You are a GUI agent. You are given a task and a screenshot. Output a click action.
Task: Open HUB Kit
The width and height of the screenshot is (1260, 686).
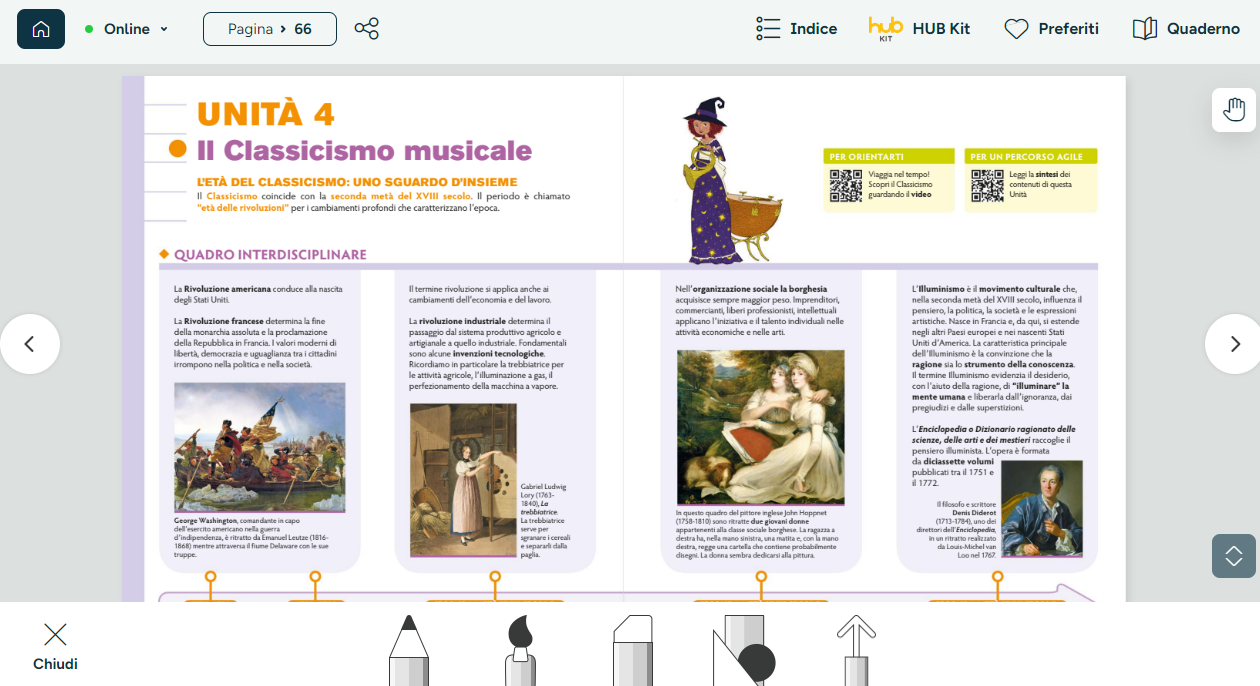click(920, 29)
